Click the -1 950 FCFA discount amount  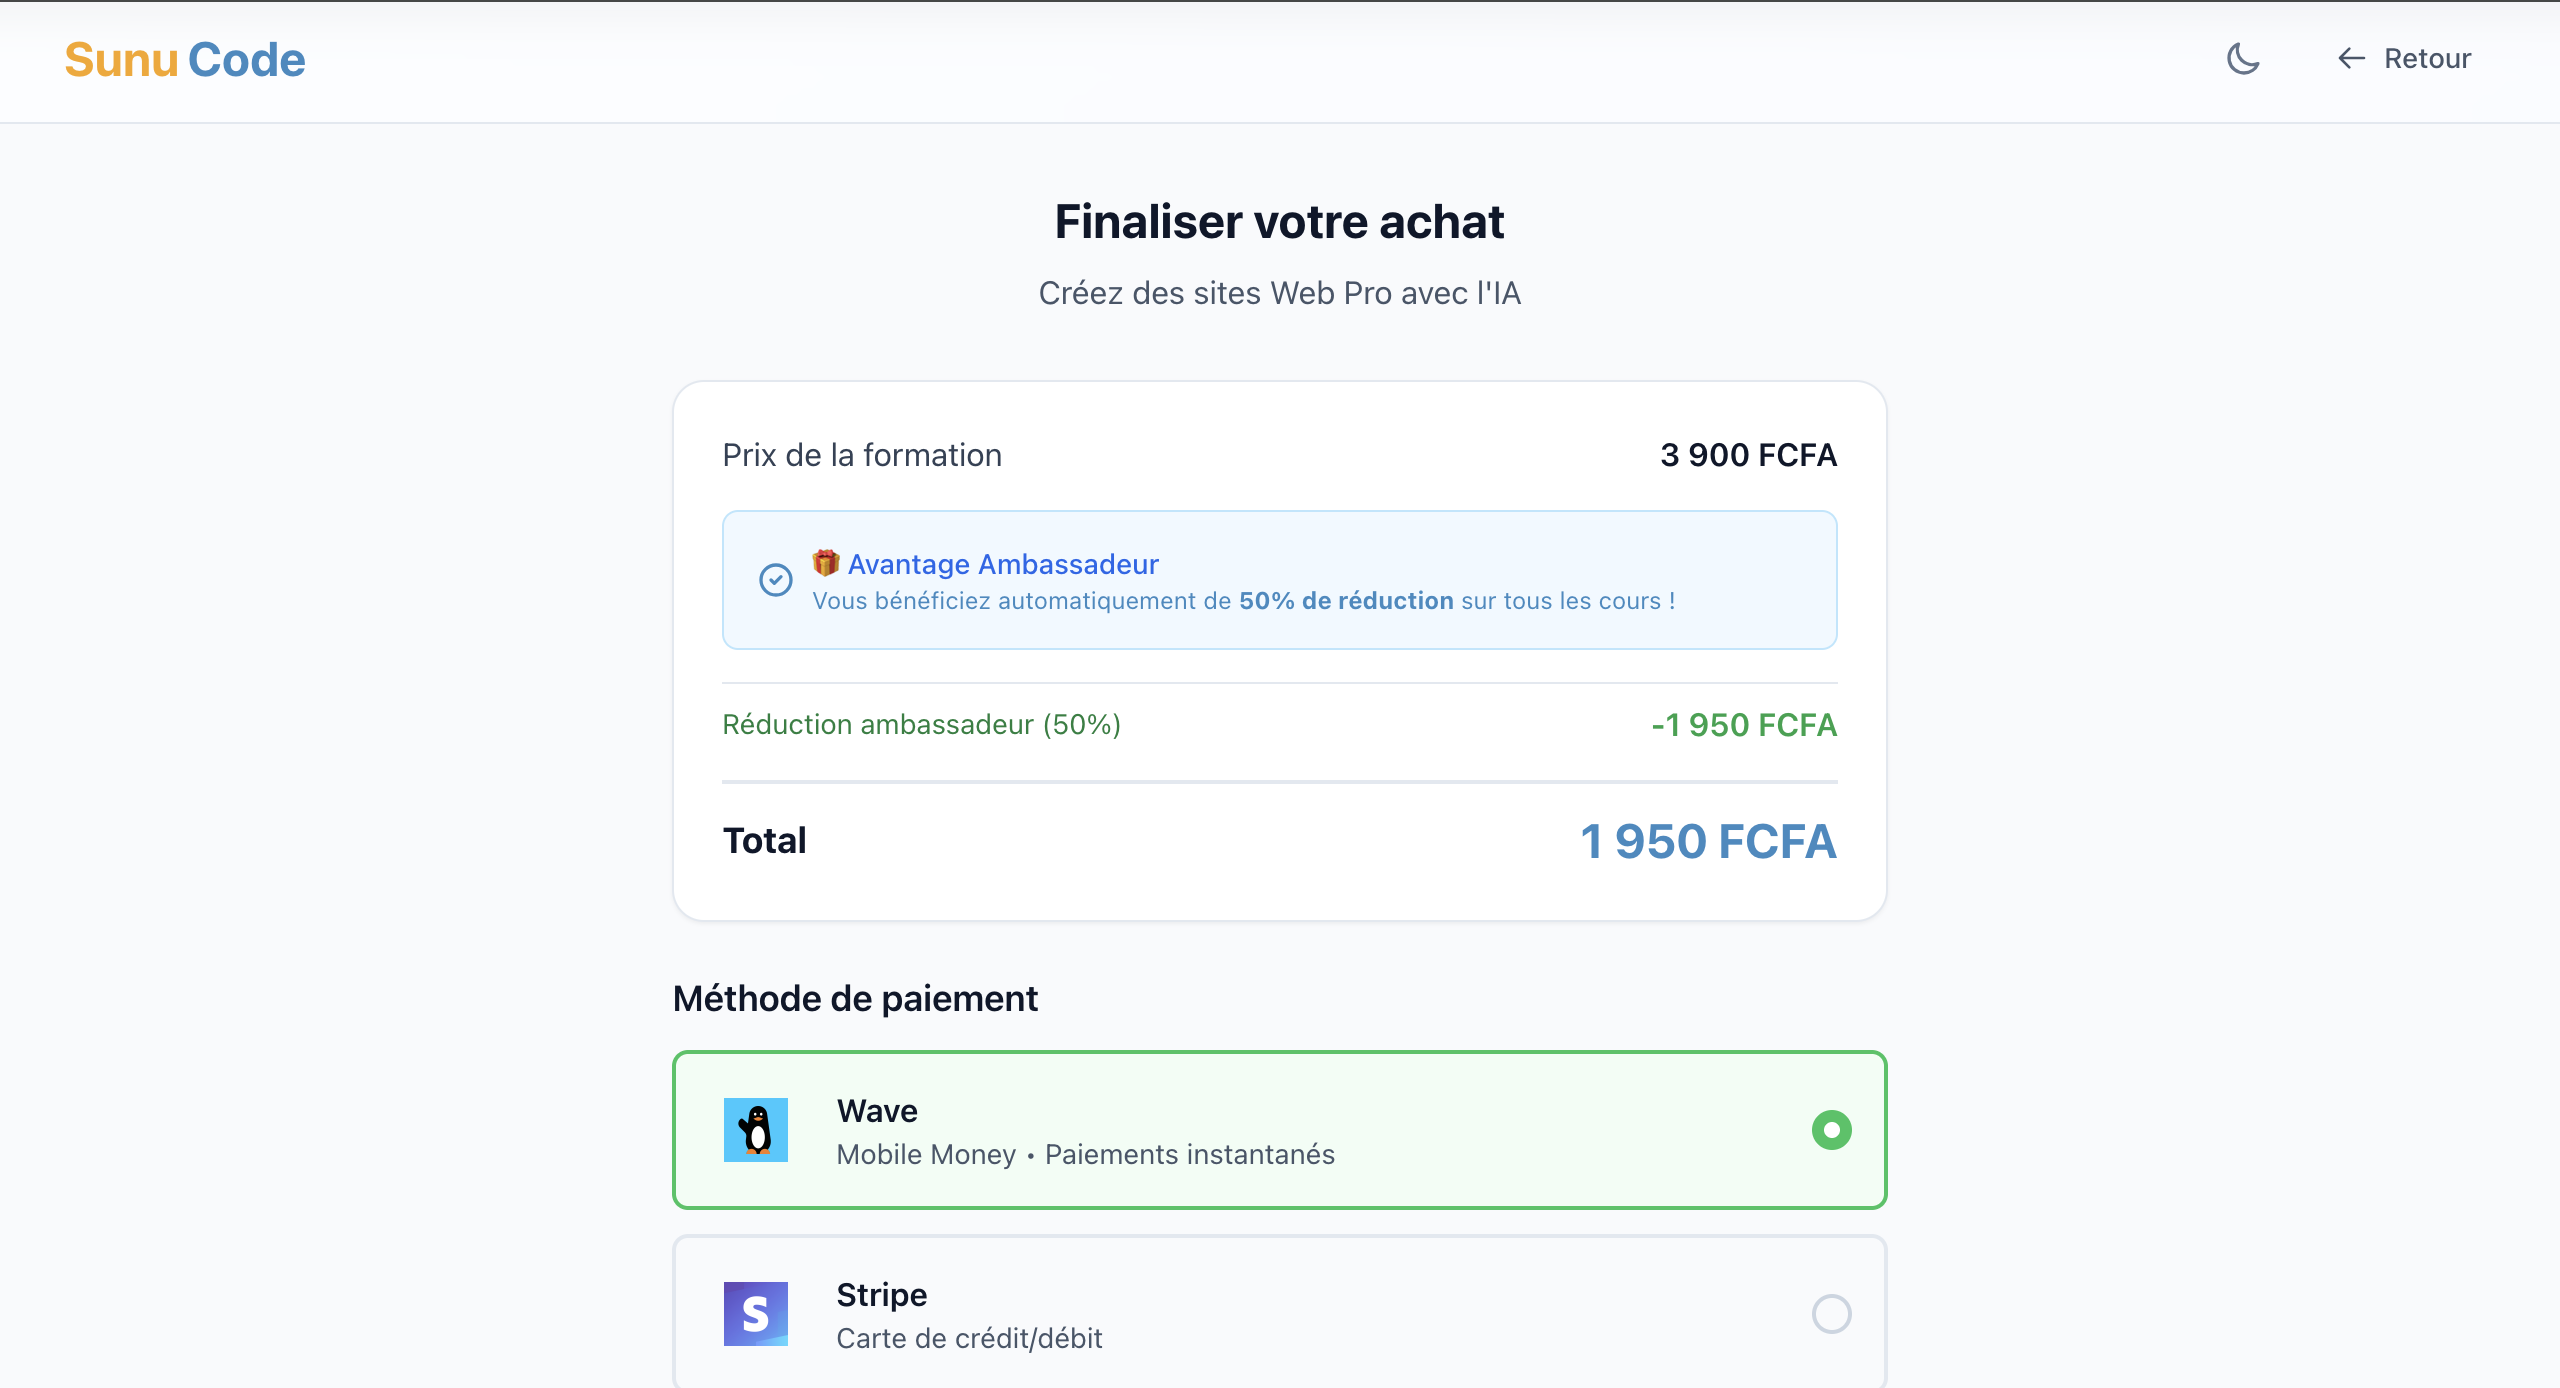click(x=1744, y=725)
